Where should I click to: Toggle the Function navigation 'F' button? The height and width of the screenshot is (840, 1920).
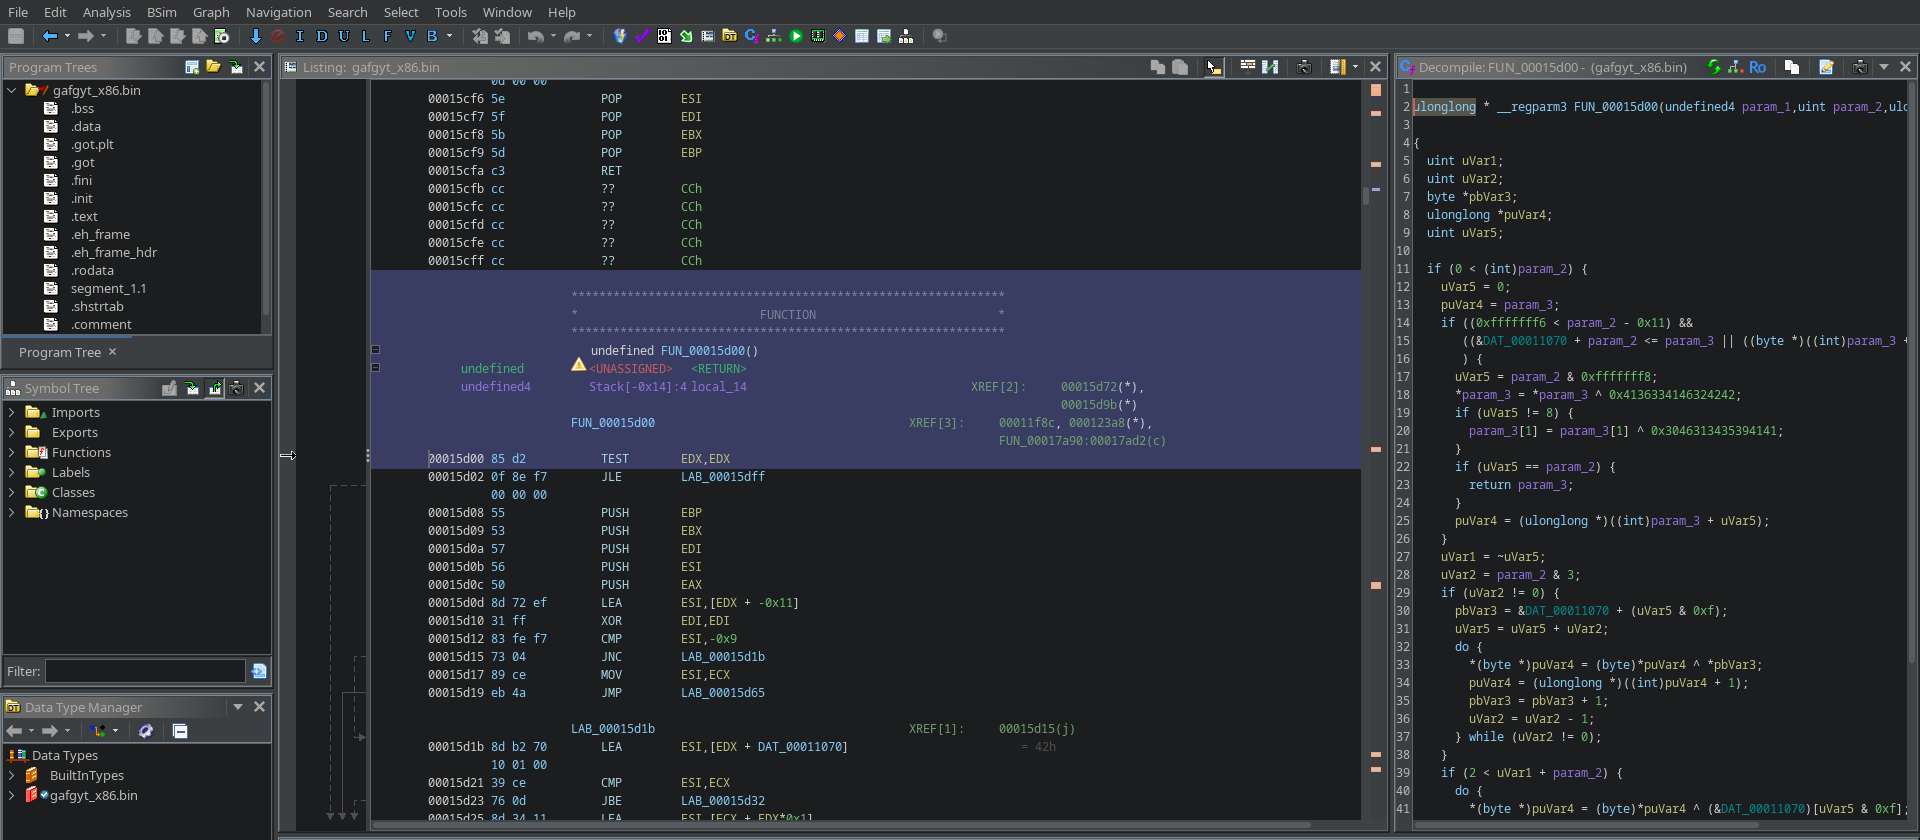(388, 36)
